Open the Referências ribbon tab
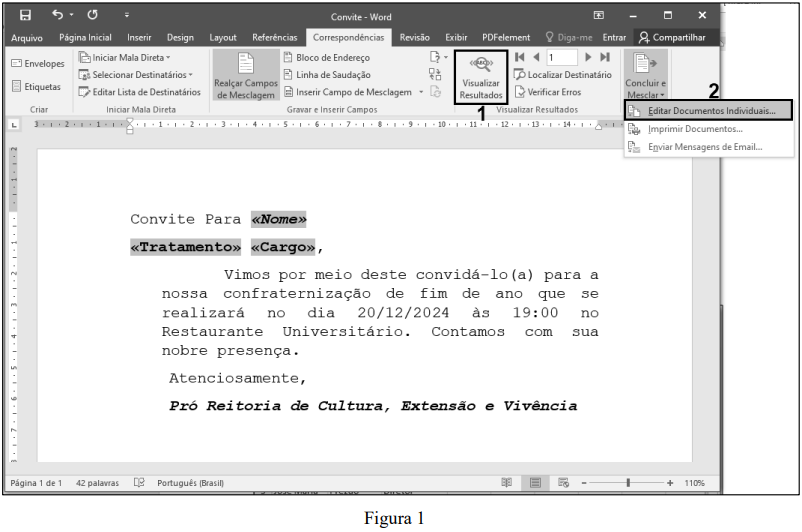Screen dimensions: 802x532 tap(274, 38)
